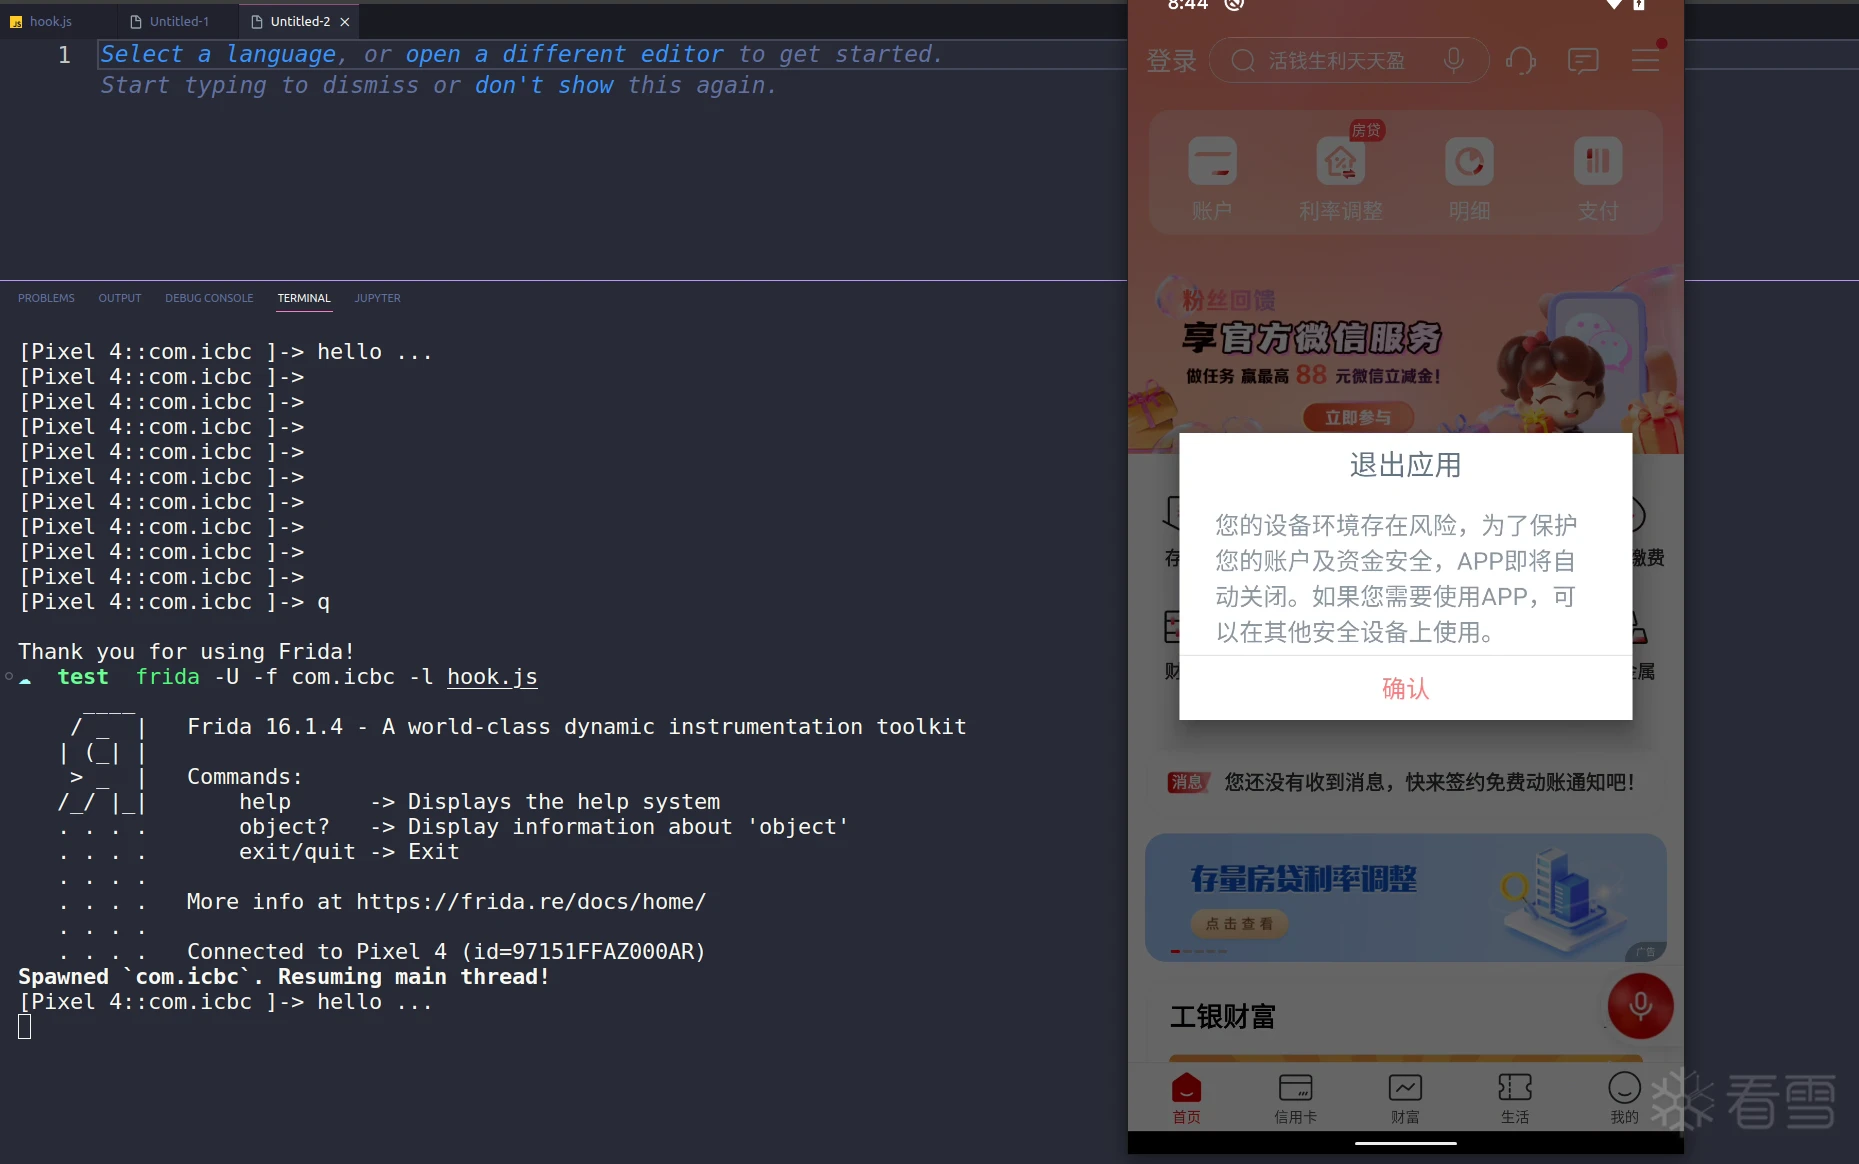
Task: Open the 利率调整 rate adjustment icon
Action: point(1341,179)
